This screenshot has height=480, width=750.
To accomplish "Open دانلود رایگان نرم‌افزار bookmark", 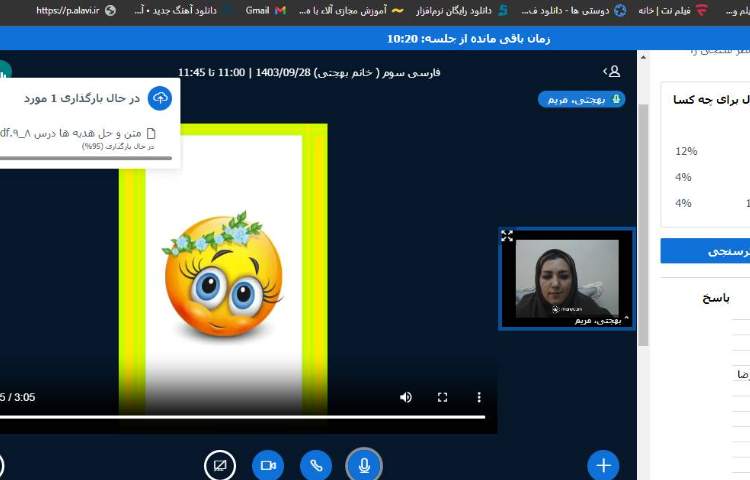I will click(462, 10).
